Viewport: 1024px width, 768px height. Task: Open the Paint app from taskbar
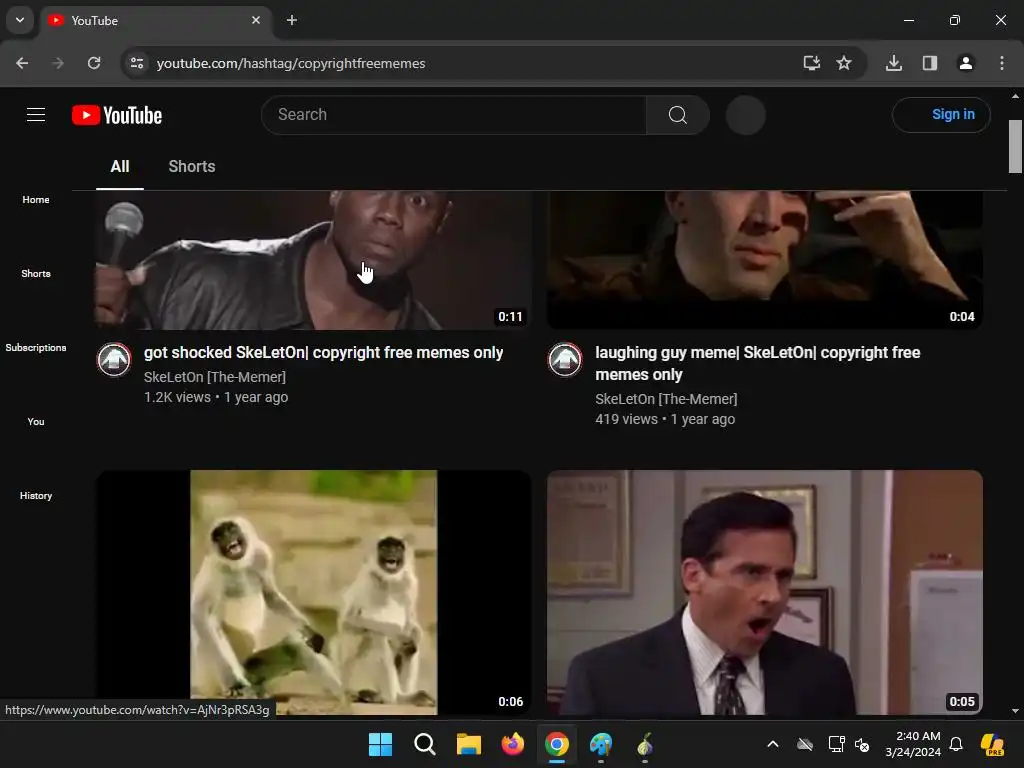(601, 744)
